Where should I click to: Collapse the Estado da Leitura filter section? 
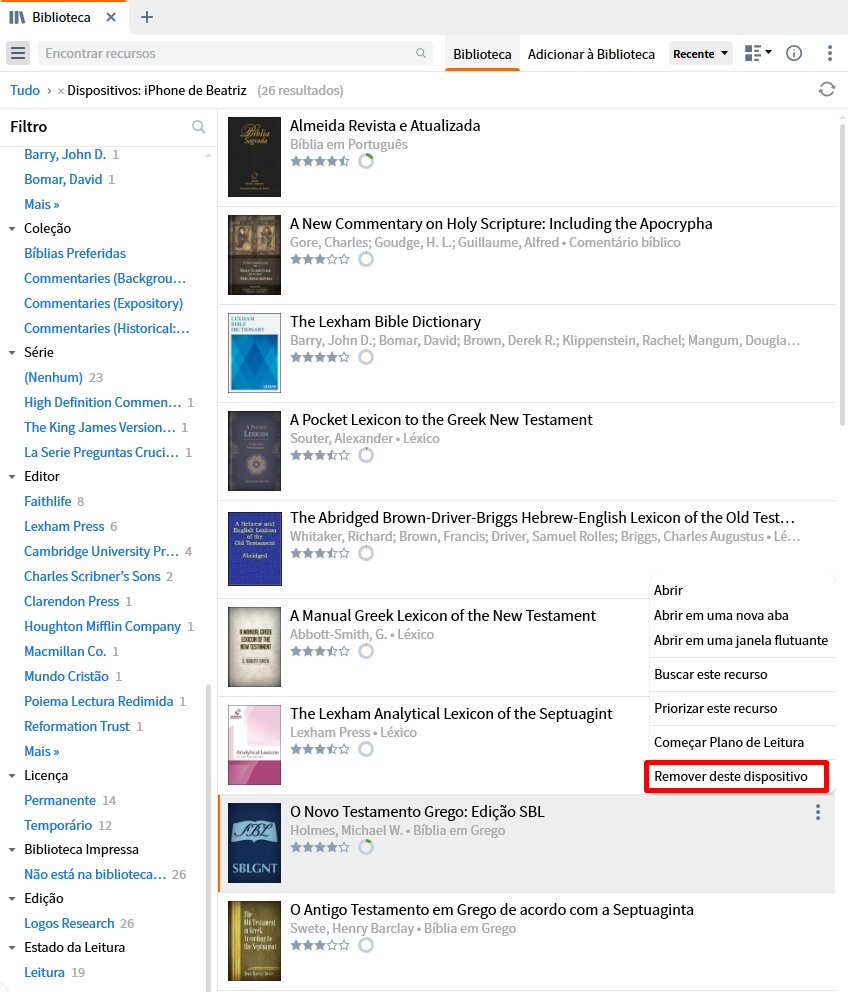pos(12,948)
